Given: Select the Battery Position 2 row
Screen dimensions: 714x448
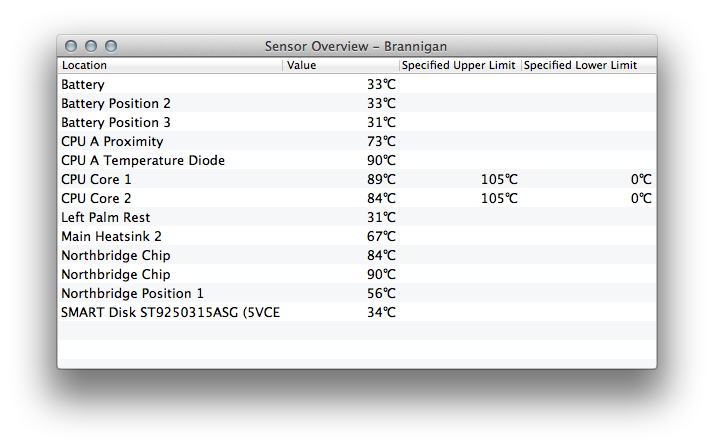Looking at the screenshot, I should pos(357,103).
